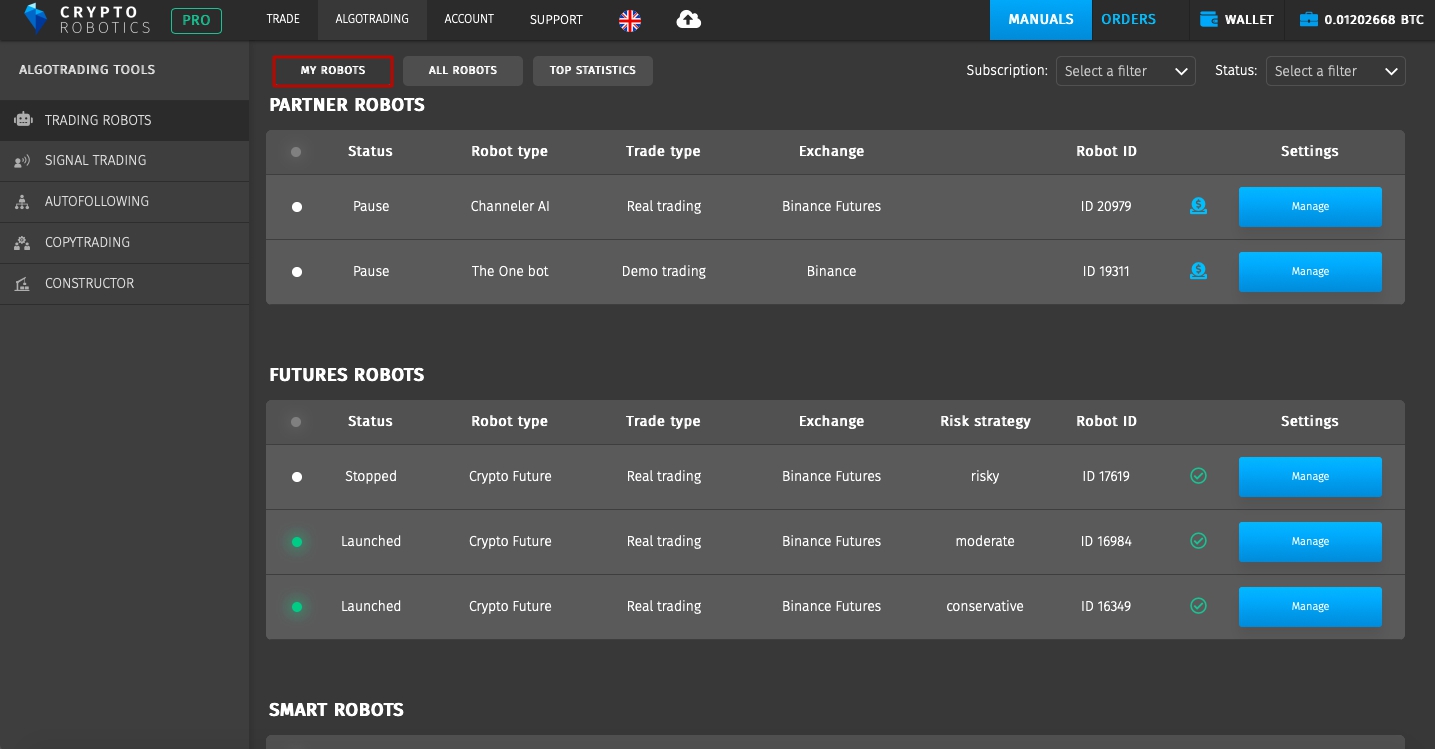Image resolution: width=1435 pixels, height=749 pixels.
Task: Click the ID 19311 cell
Action: tap(1106, 272)
